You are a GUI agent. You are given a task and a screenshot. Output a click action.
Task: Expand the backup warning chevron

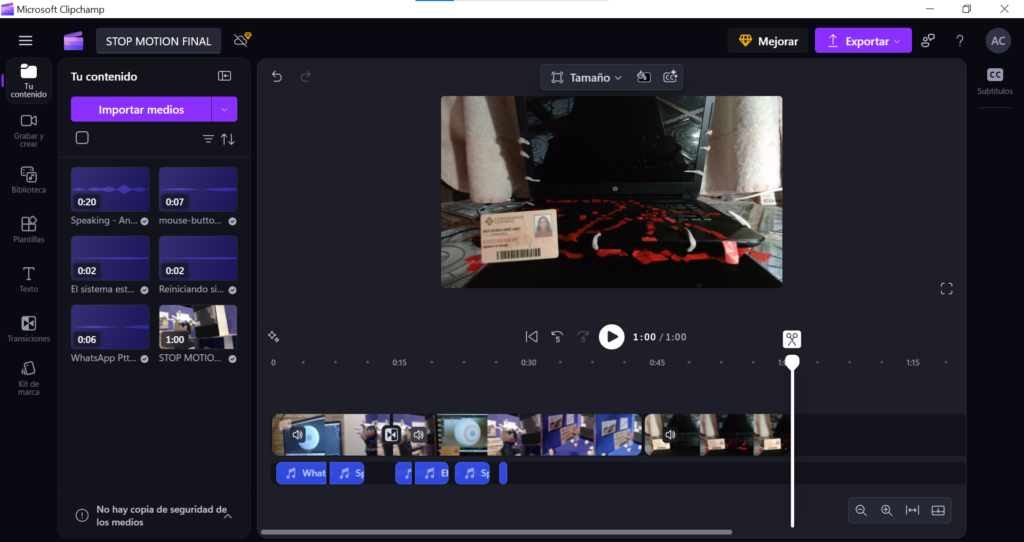pyautogui.click(x=227, y=515)
